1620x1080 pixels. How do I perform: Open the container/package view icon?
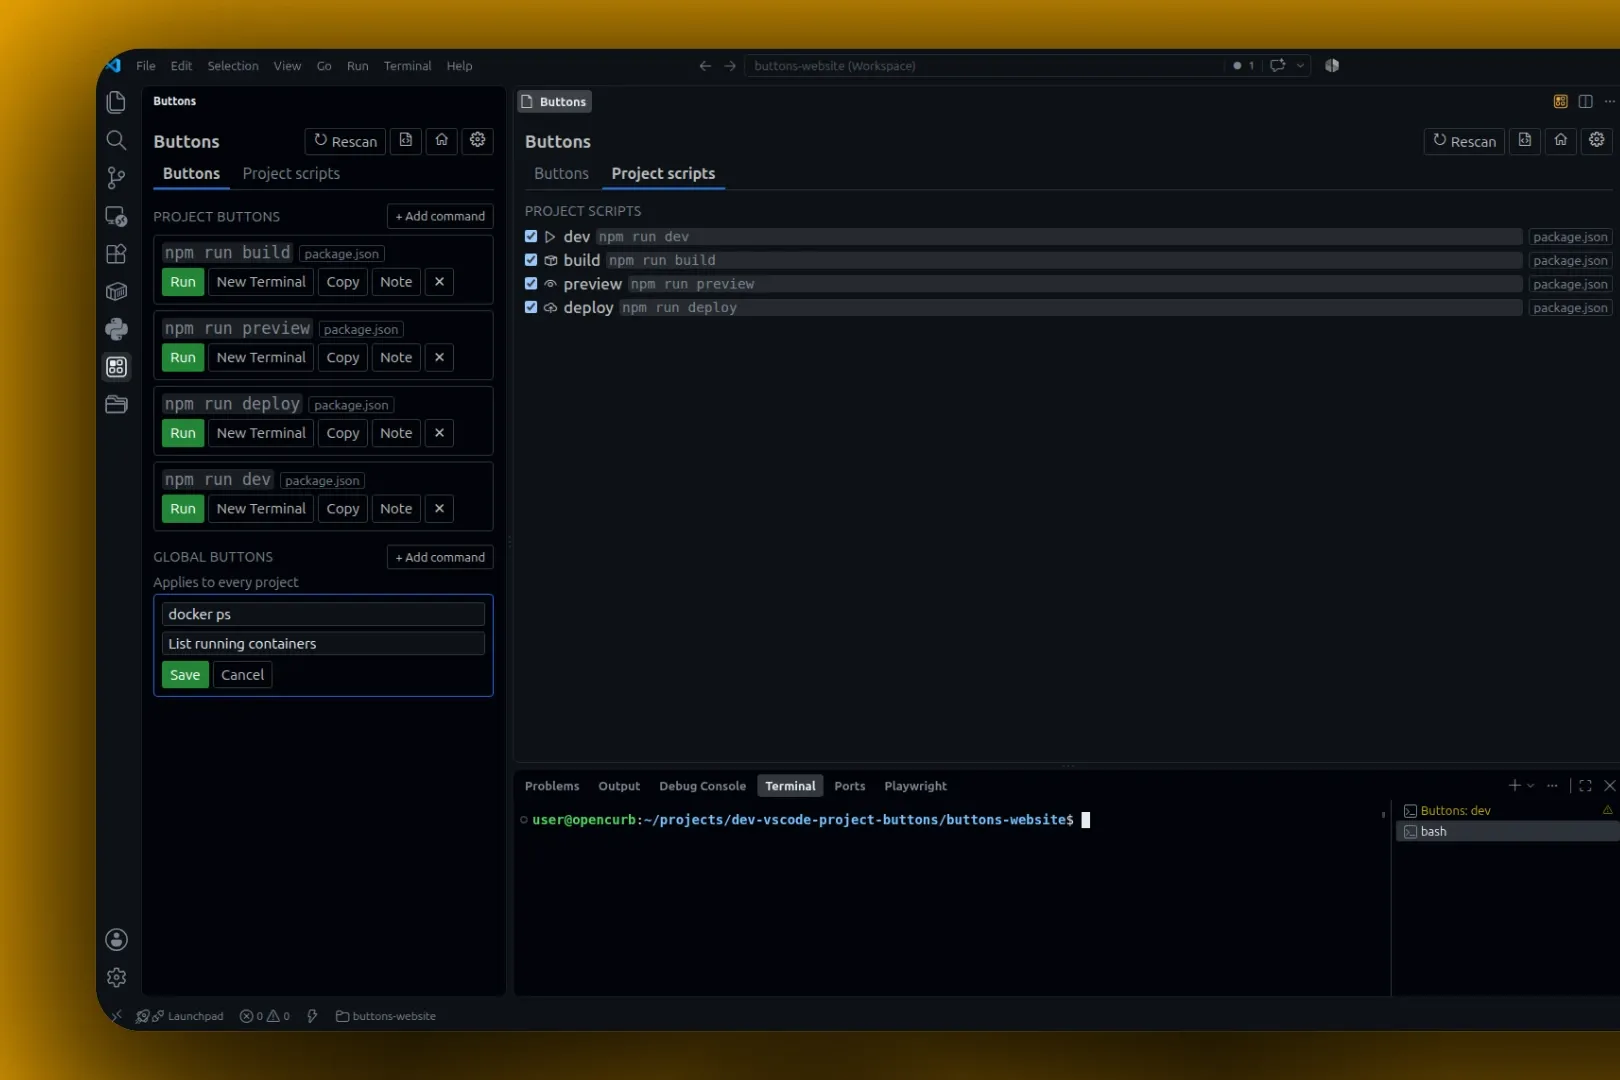point(116,291)
